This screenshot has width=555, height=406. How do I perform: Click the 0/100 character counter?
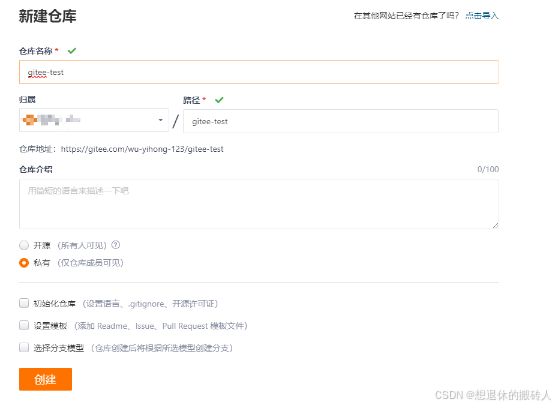488,169
